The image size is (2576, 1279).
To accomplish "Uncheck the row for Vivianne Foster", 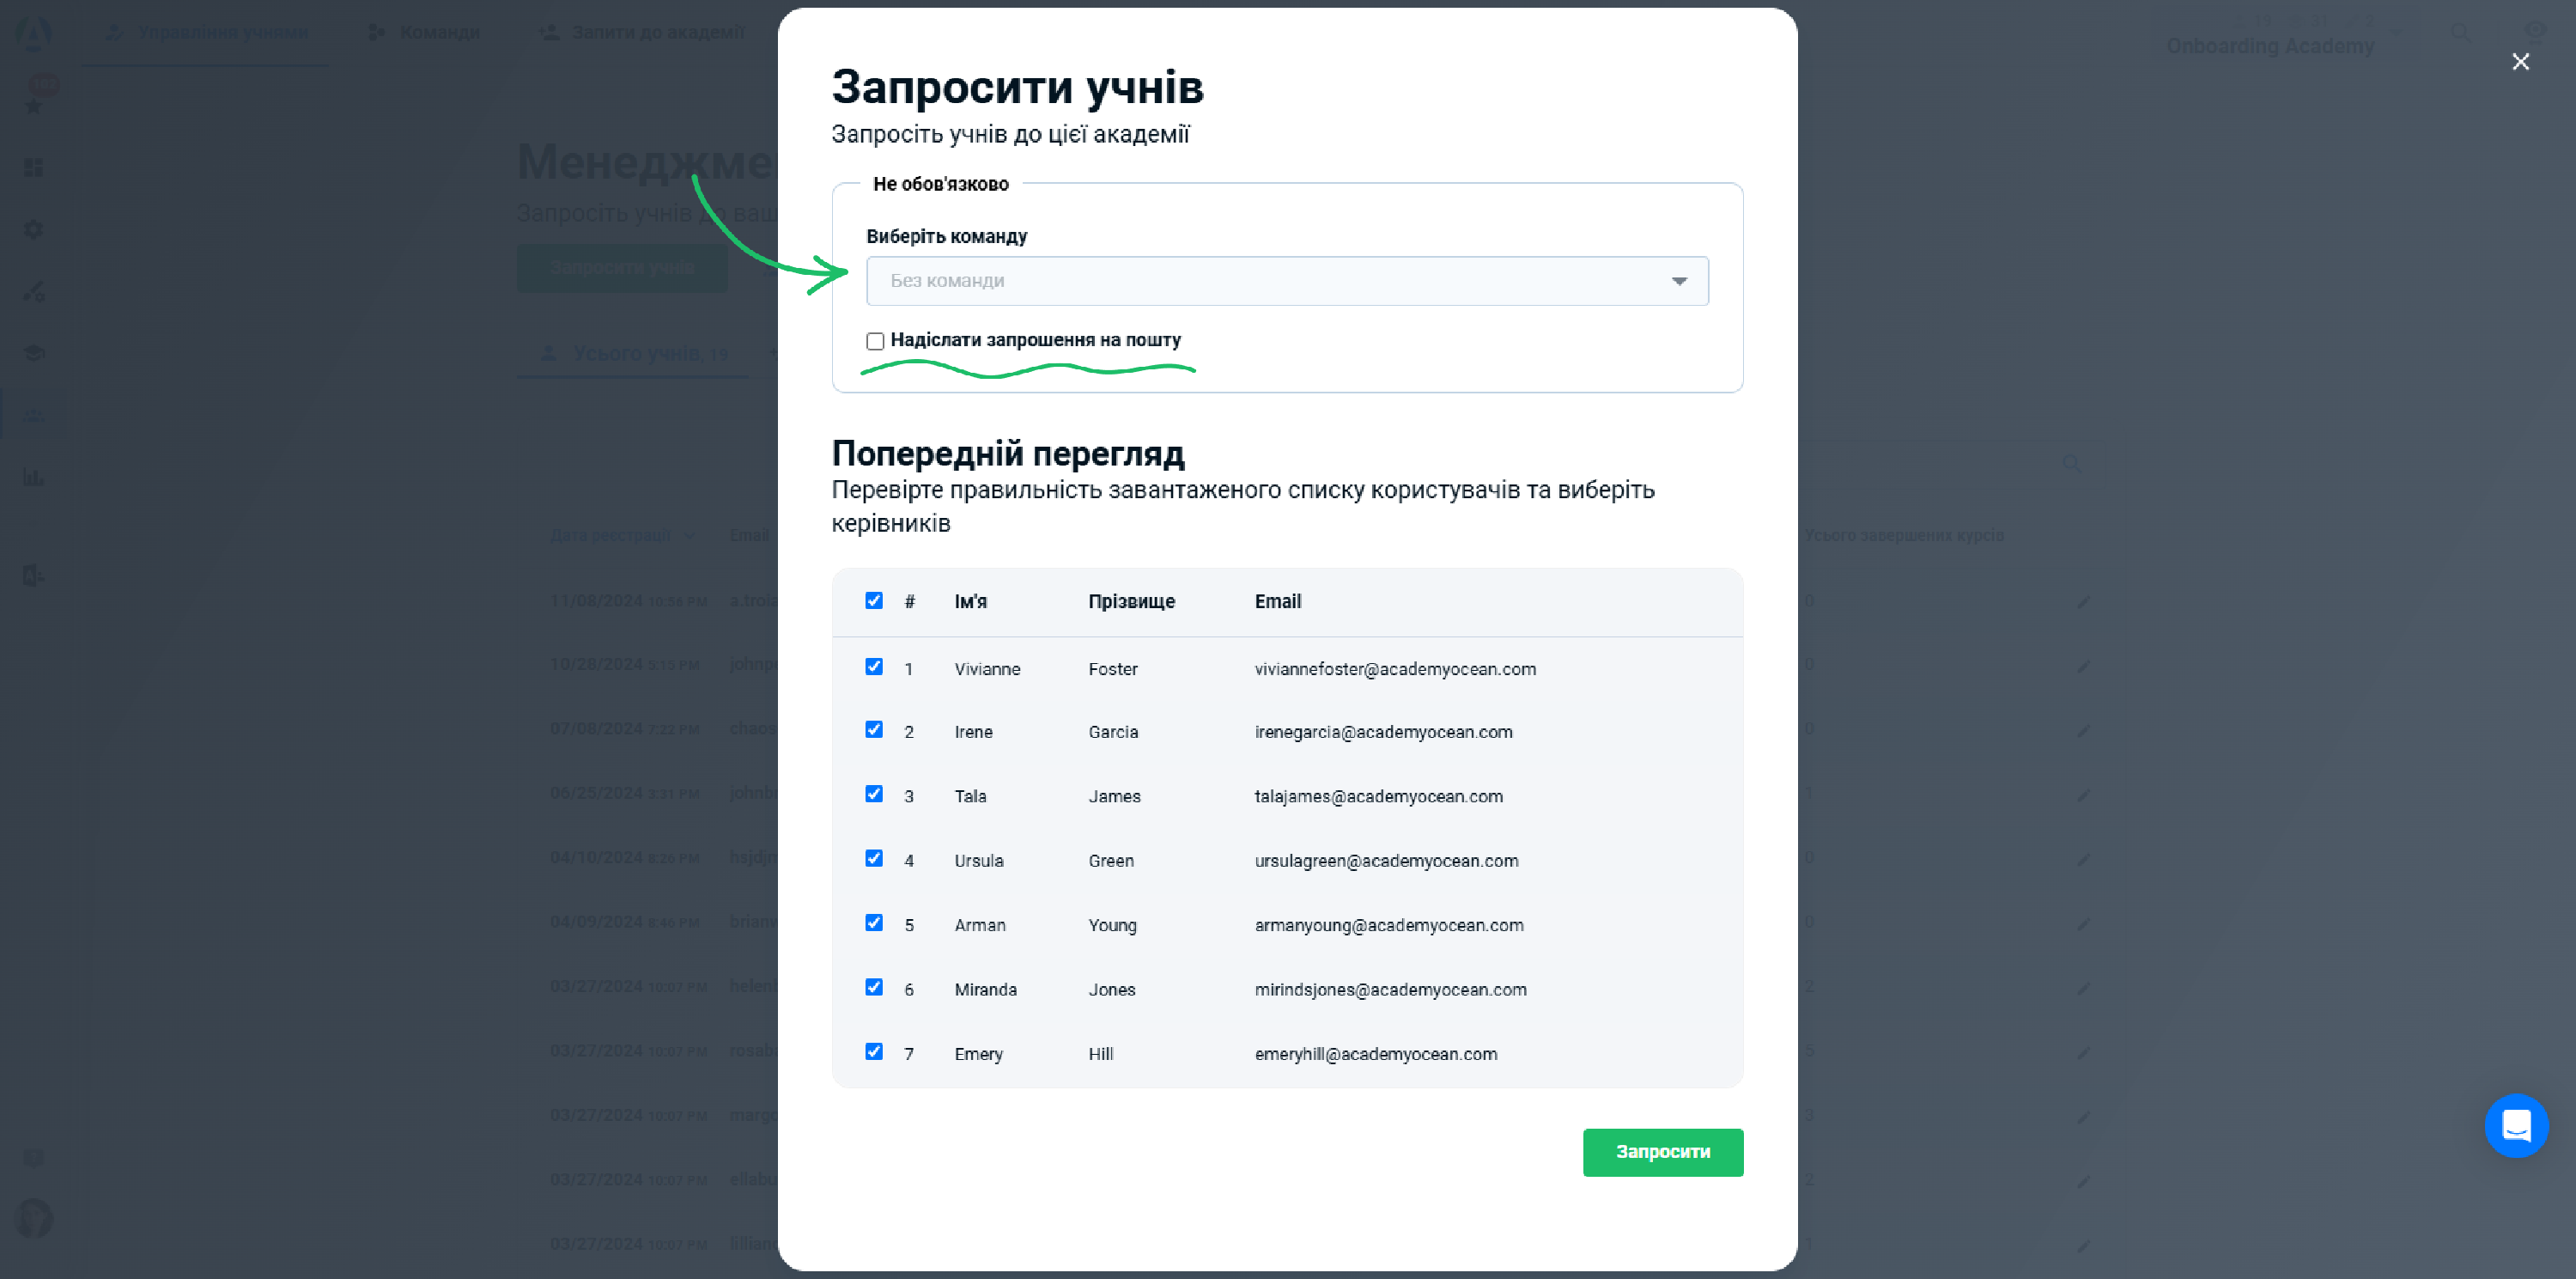I will (x=874, y=666).
